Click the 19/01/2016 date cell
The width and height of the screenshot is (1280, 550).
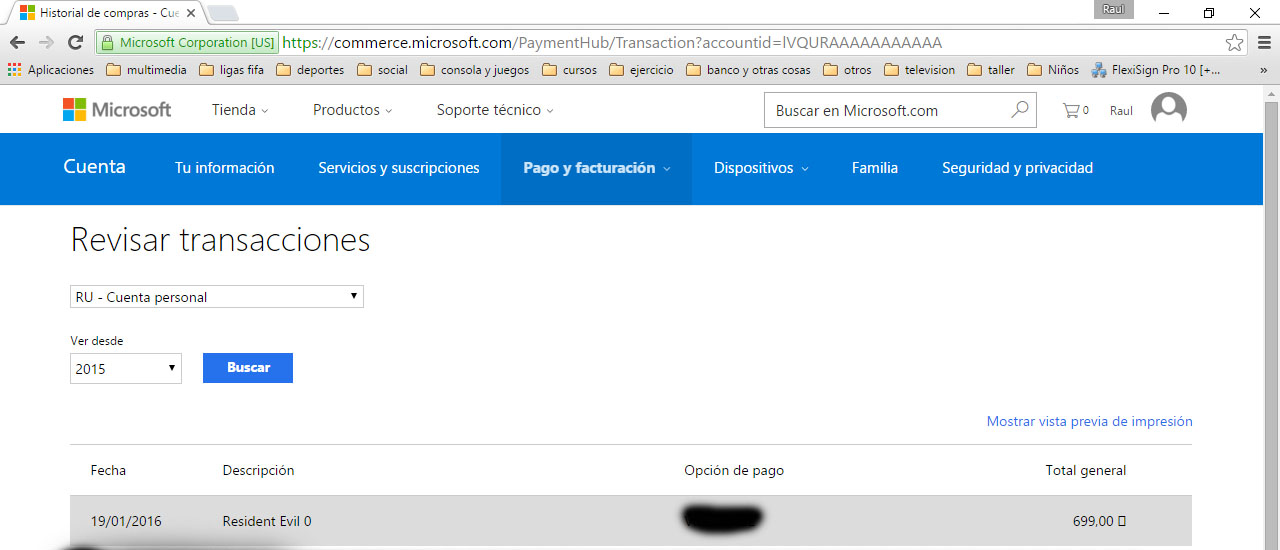point(126,521)
